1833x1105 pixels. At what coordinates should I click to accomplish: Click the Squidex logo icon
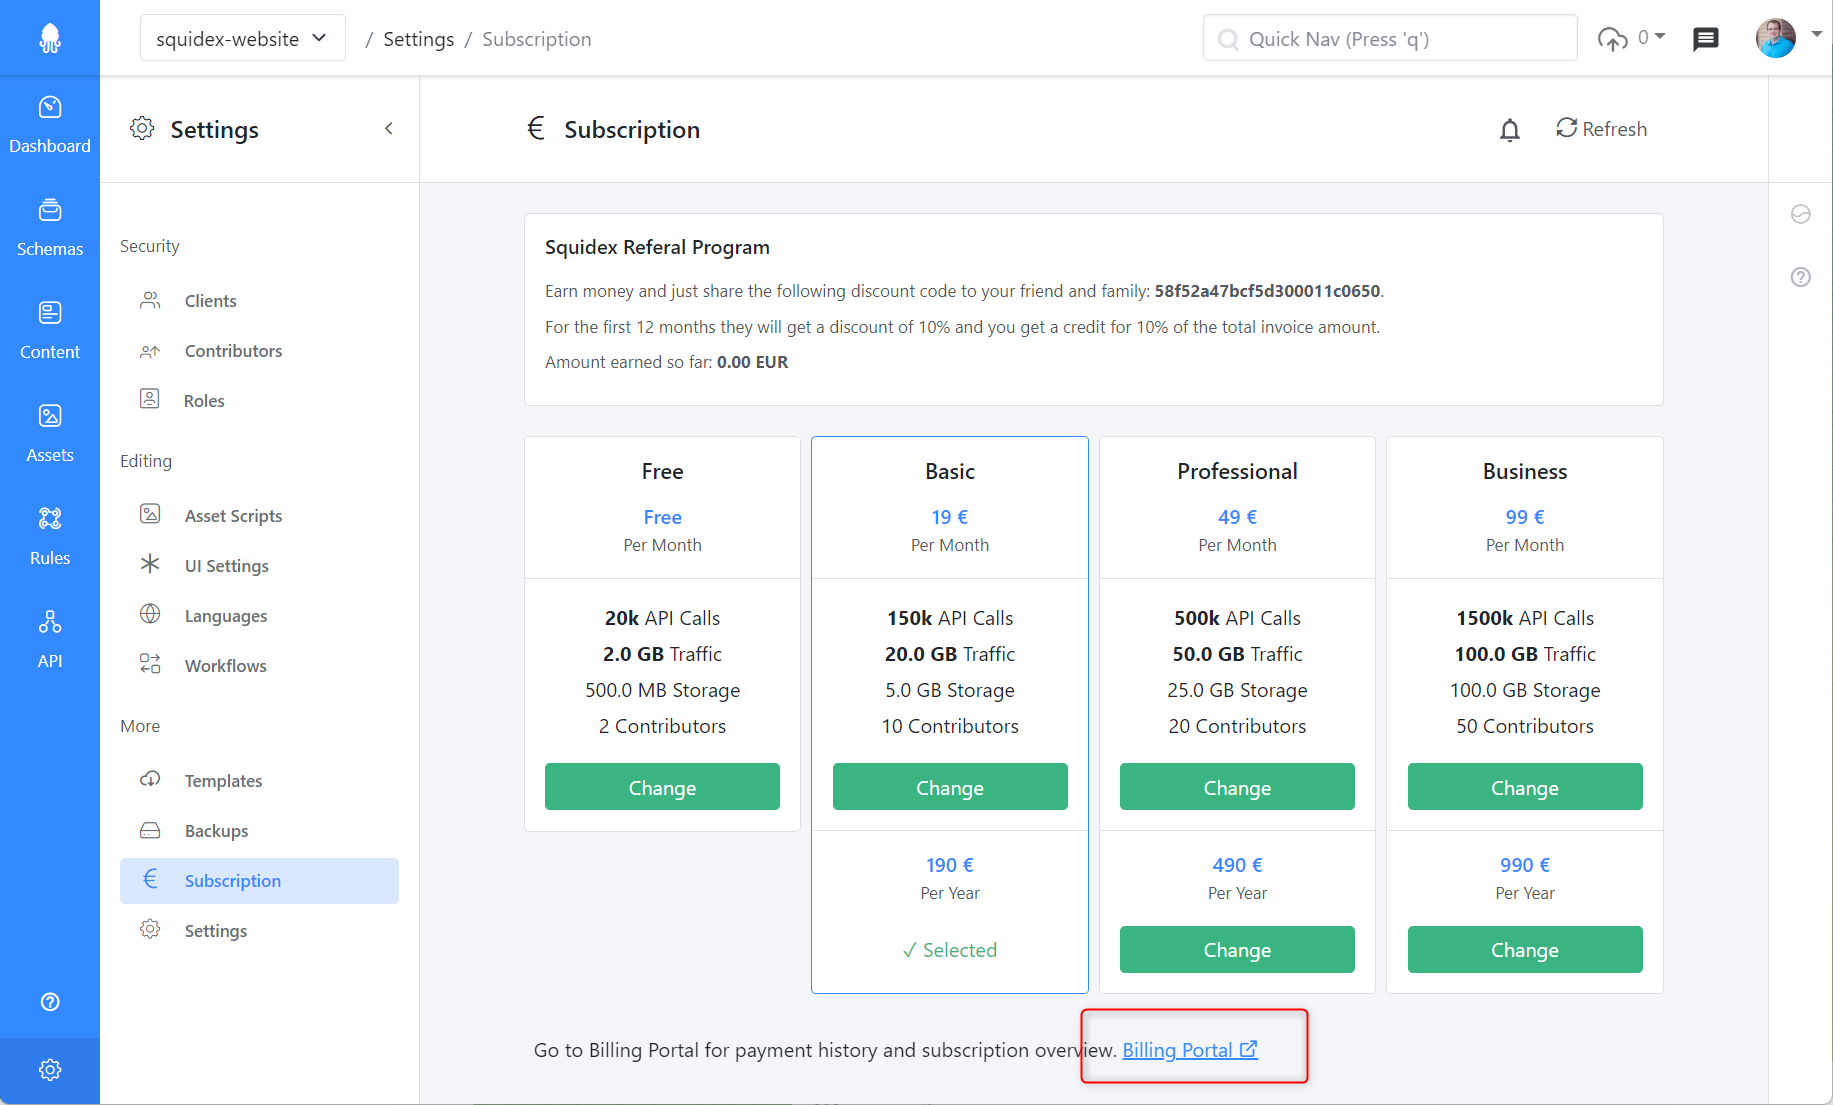(x=50, y=38)
